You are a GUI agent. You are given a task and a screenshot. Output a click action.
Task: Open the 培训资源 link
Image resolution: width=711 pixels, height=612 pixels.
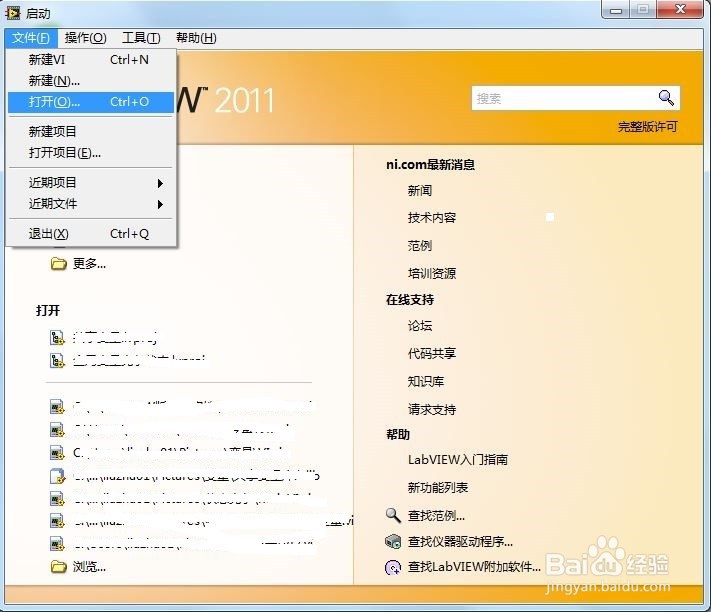point(432,273)
